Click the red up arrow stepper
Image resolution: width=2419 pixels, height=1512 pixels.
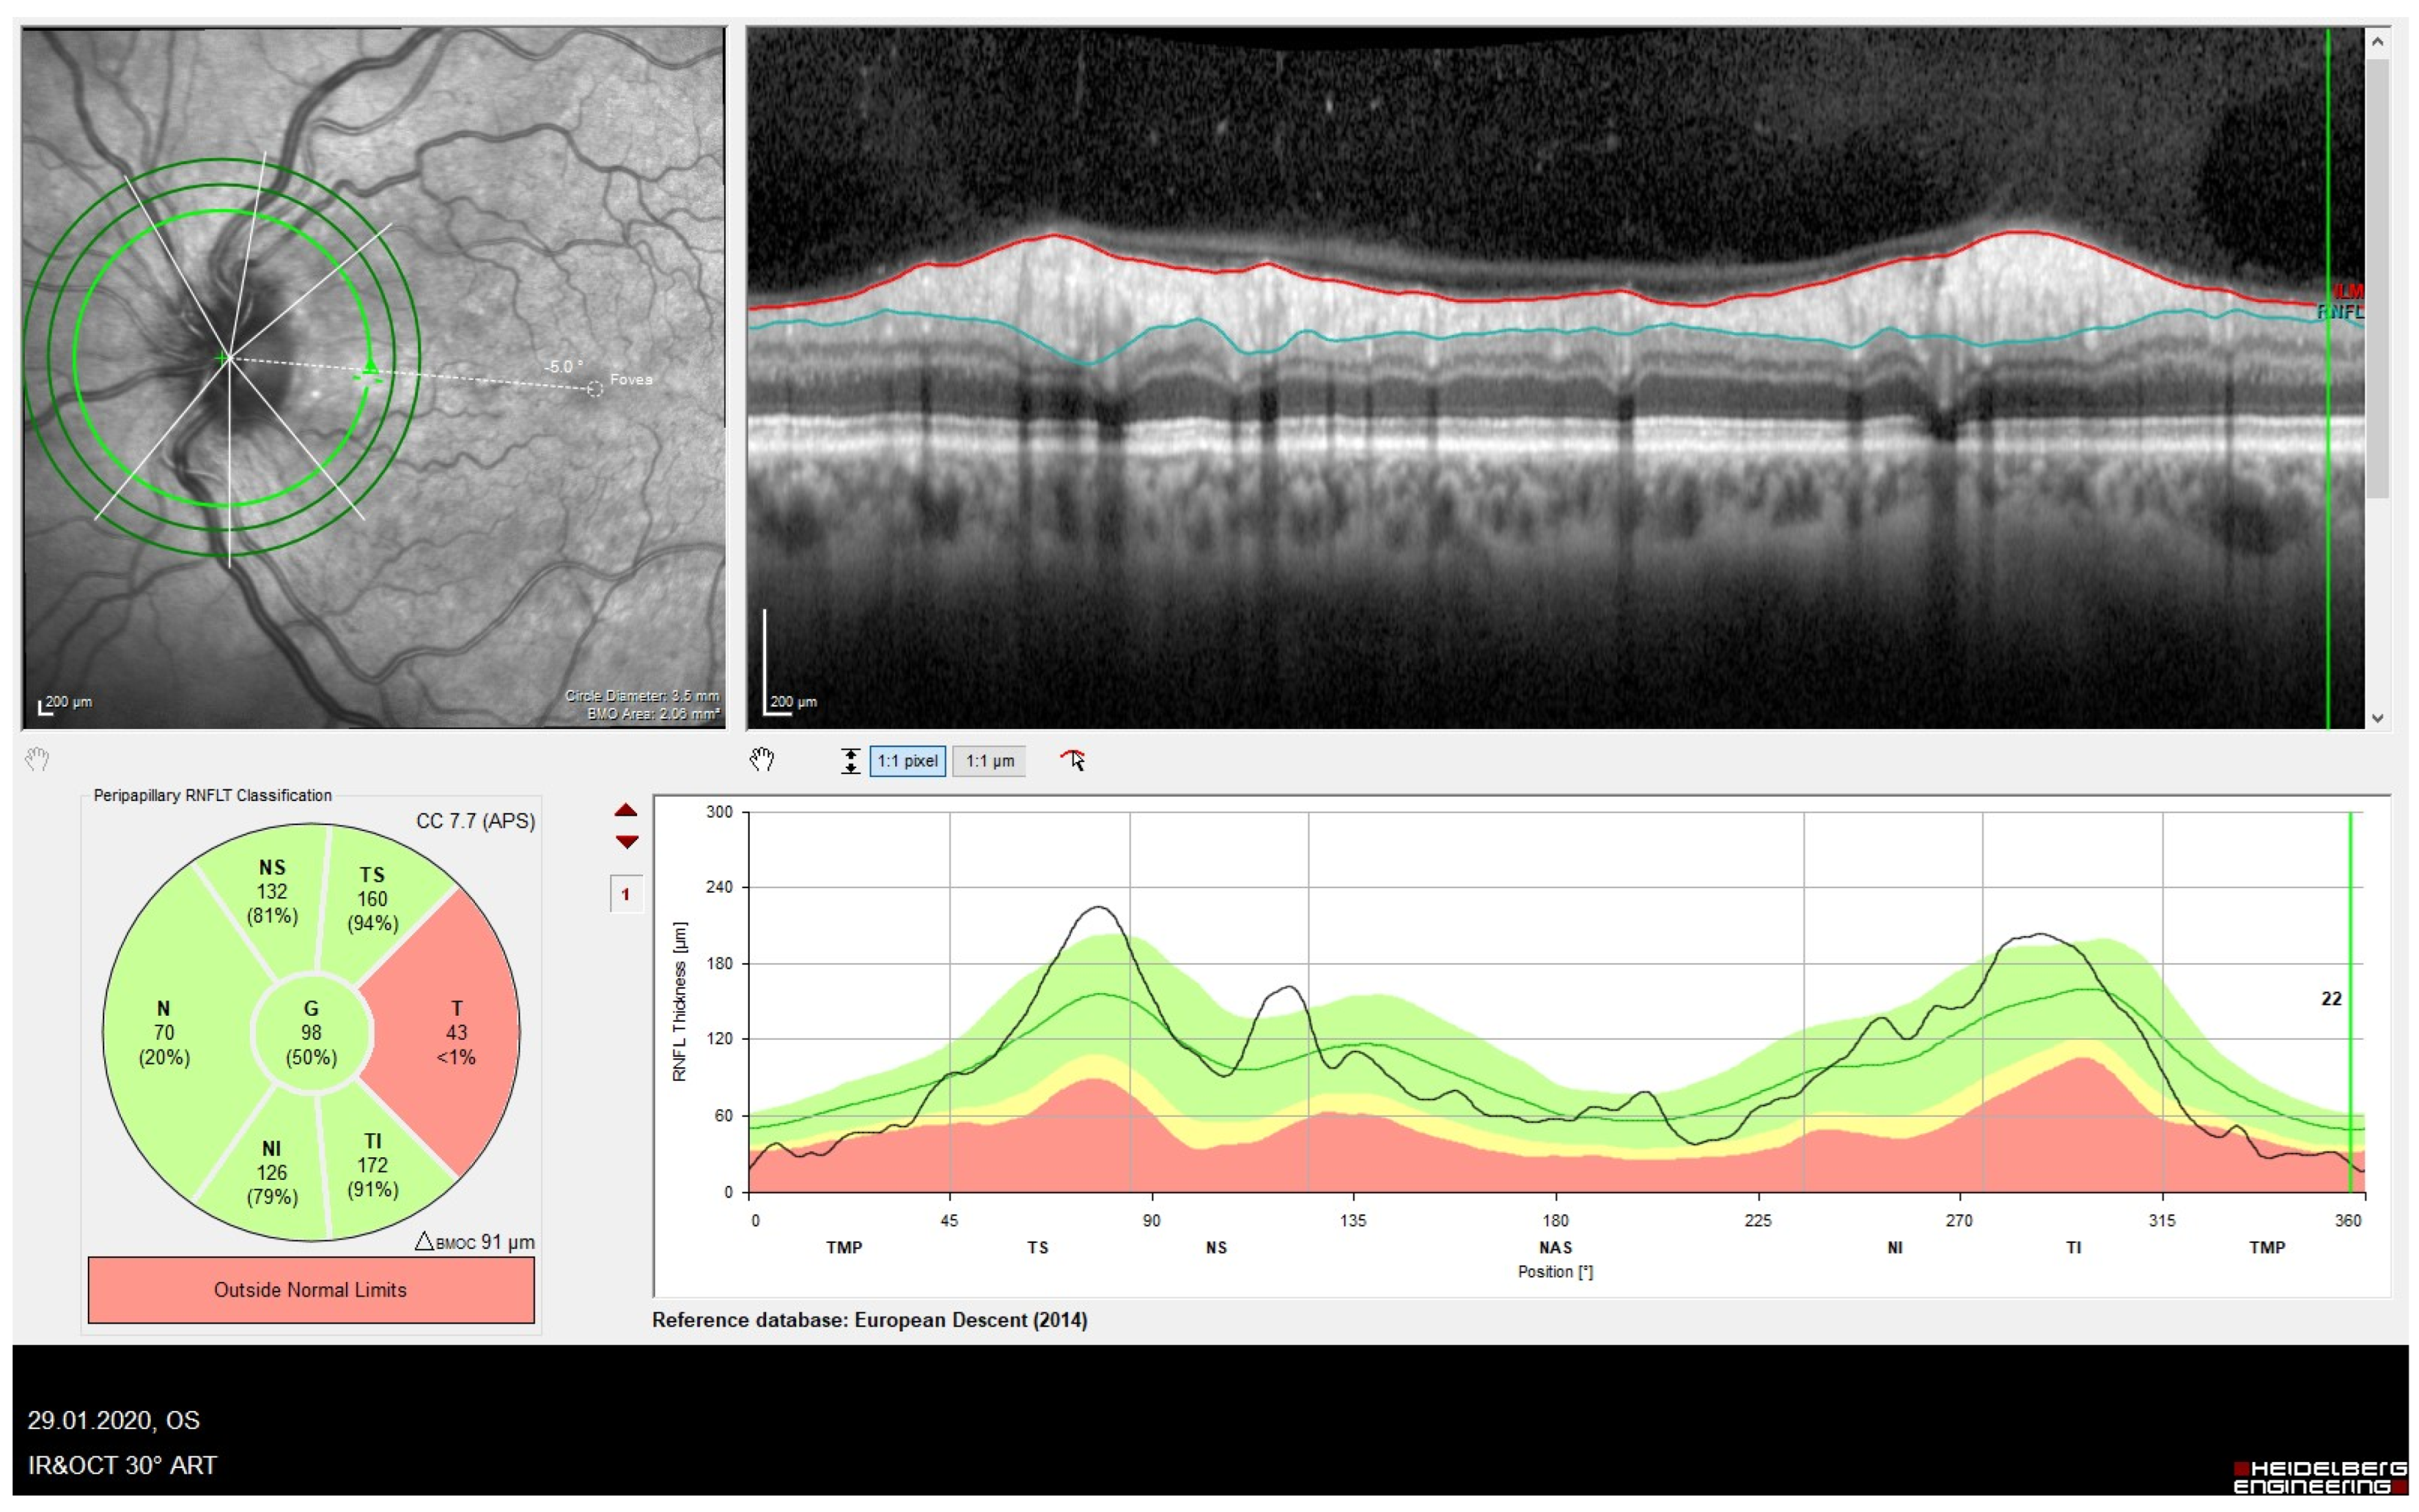(x=626, y=811)
